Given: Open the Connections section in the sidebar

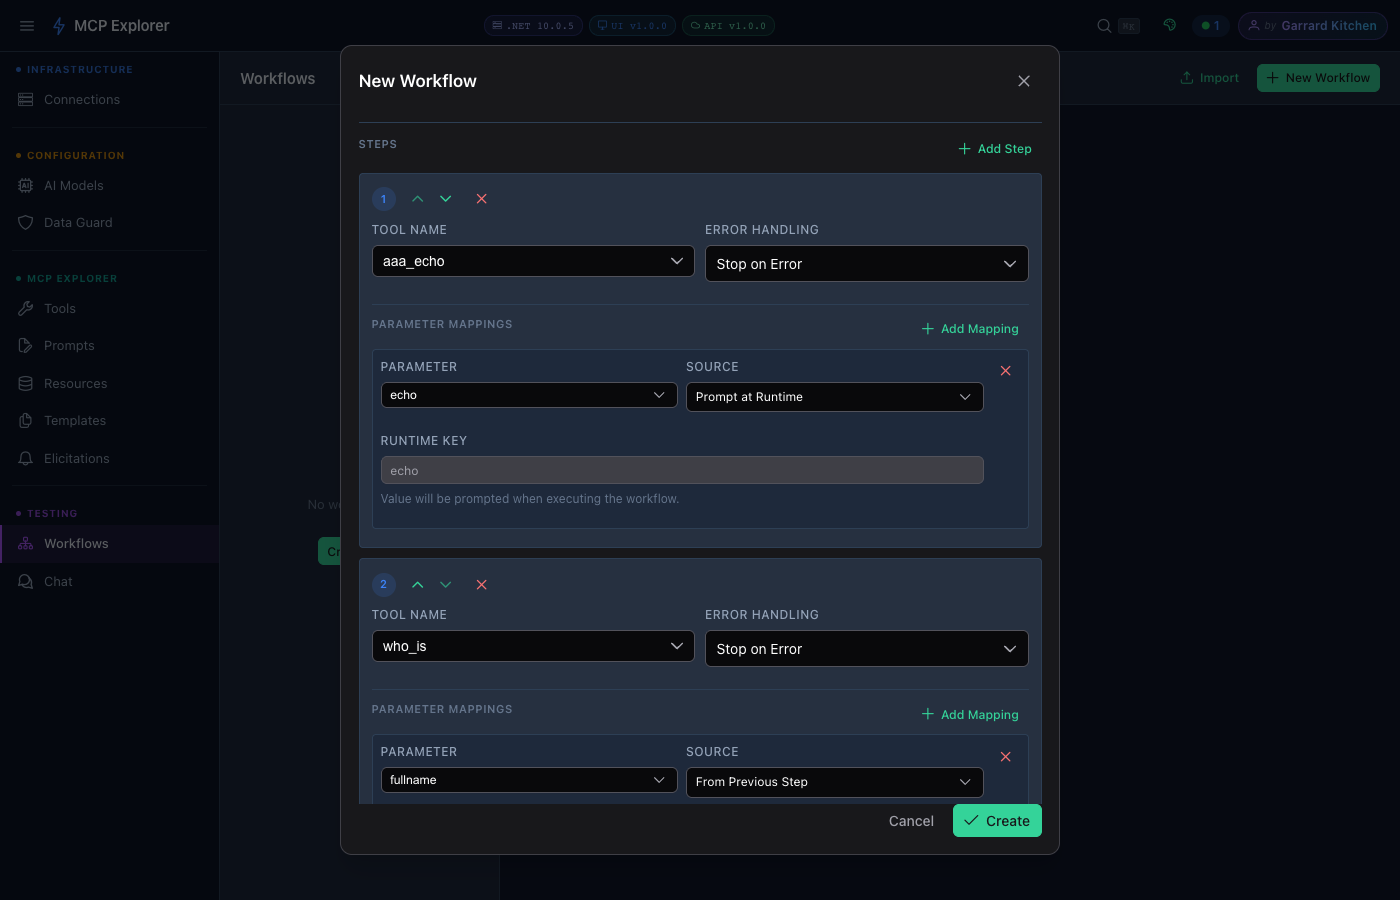Looking at the screenshot, I should 82,99.
